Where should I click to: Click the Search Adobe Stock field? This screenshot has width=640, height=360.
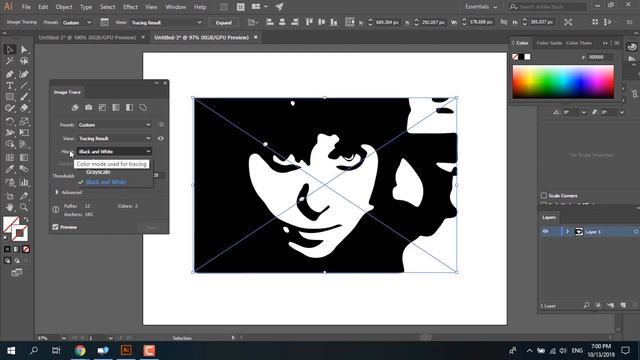coord(548,7)
